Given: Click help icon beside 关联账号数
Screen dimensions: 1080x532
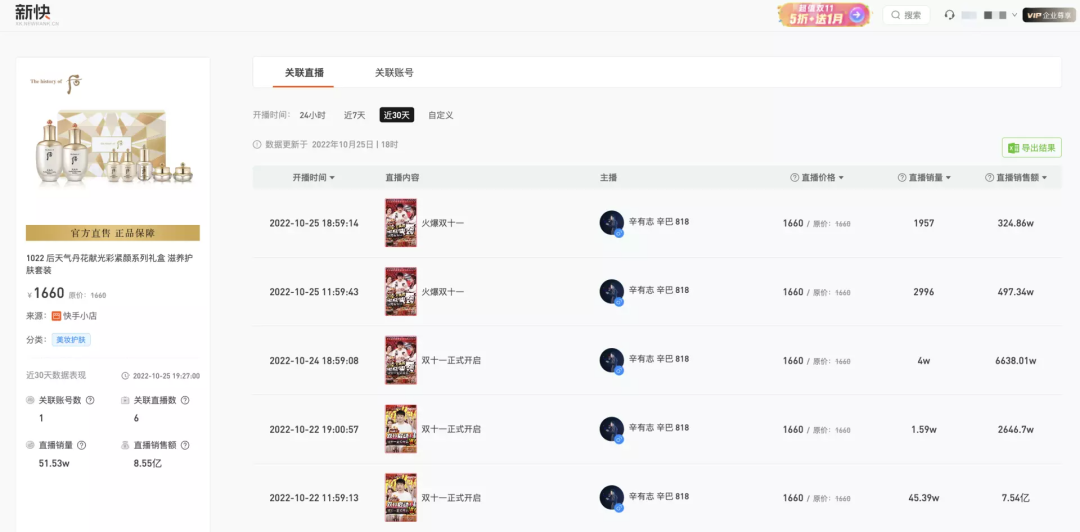Looking at the screenshot, I should (90, 400).
